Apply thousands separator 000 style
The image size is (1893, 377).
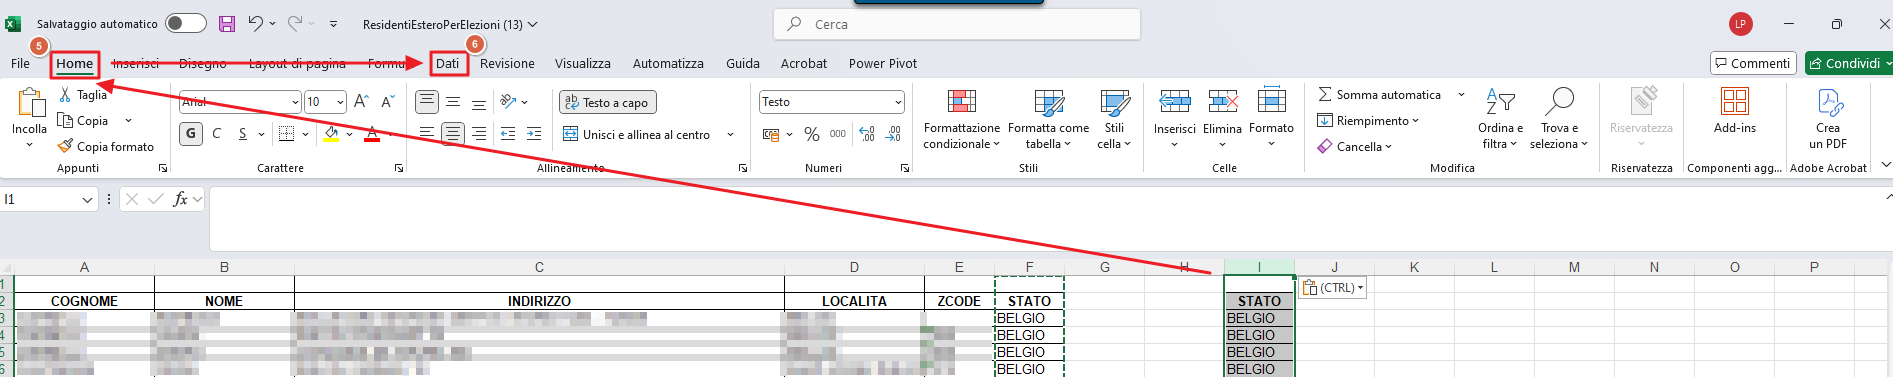pos(838,134)
